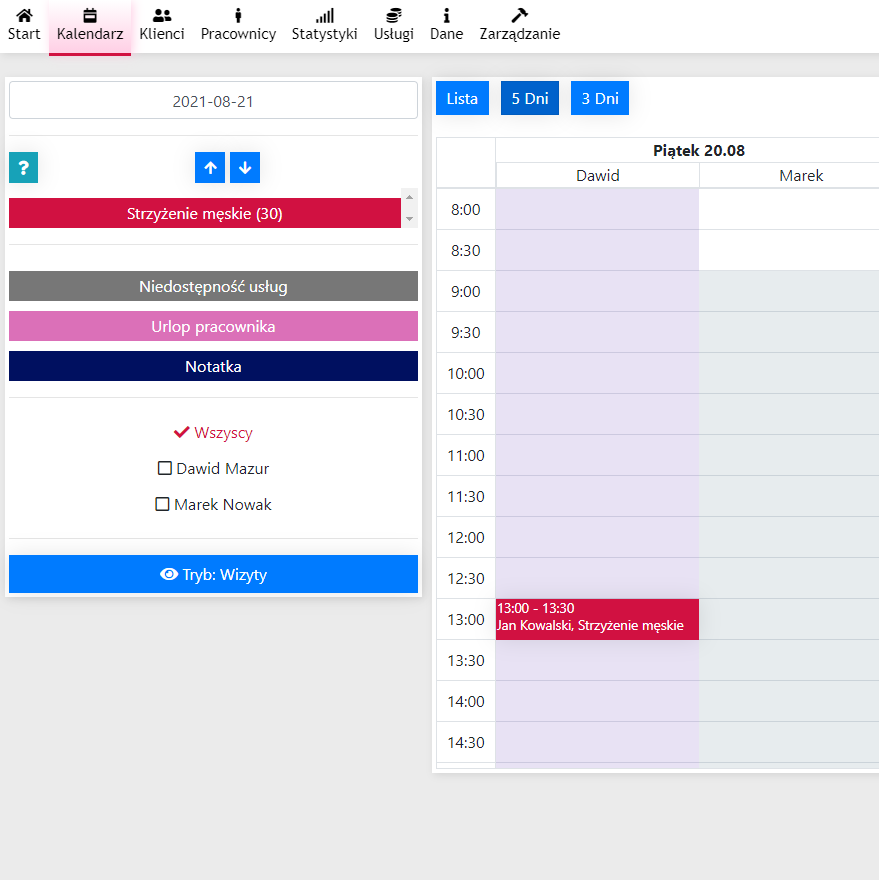Open Statystyki bar chart icon

tap(324, 16)
